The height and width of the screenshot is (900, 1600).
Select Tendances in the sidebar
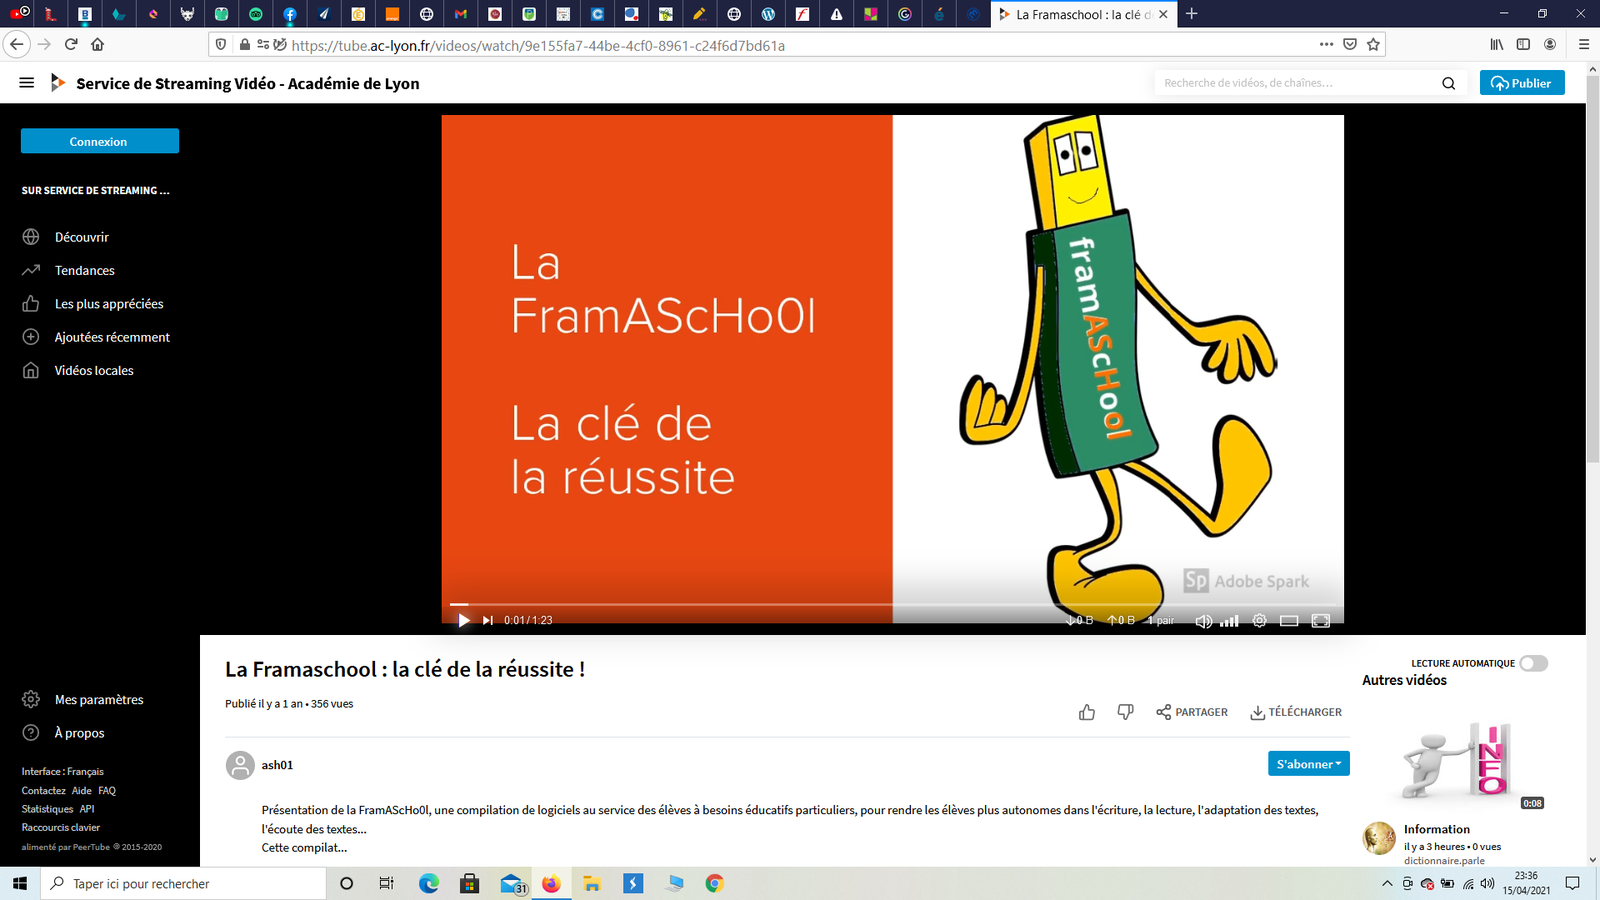coord(84,270)
